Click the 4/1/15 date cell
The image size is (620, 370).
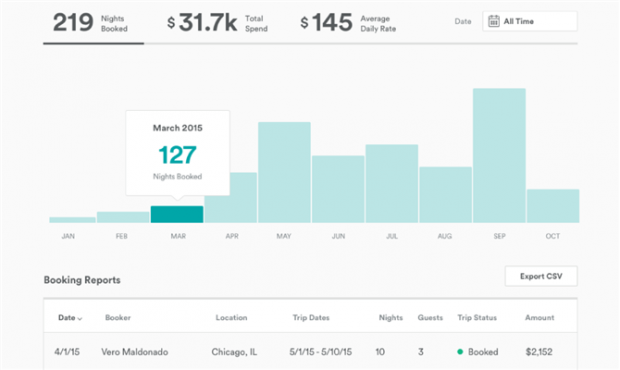67,352
